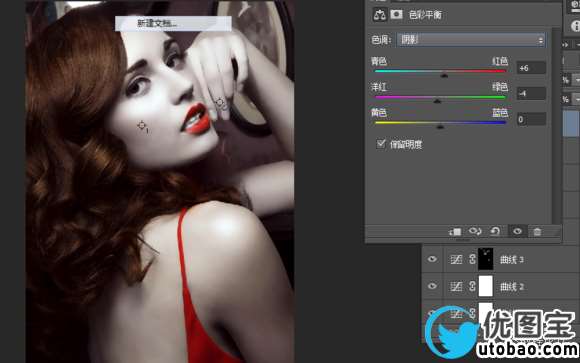Click the Color Balance scales icon
Screen dimensions: 580x363
click(380, 15)
